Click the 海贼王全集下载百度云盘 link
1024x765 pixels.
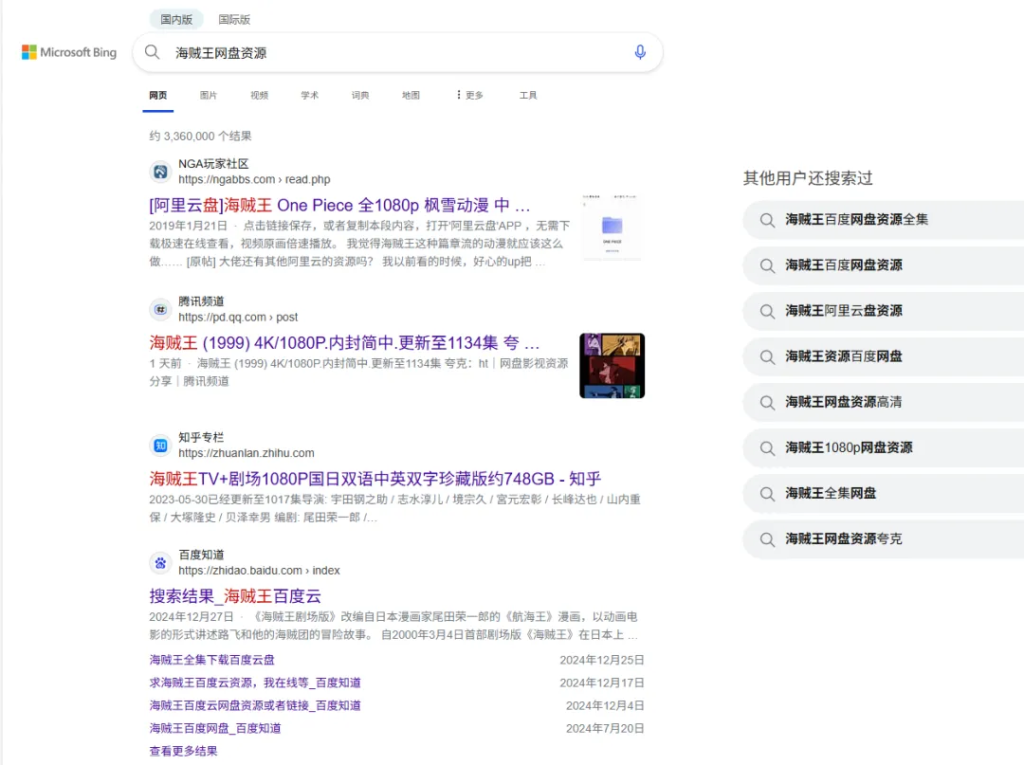tap(210, 660)
